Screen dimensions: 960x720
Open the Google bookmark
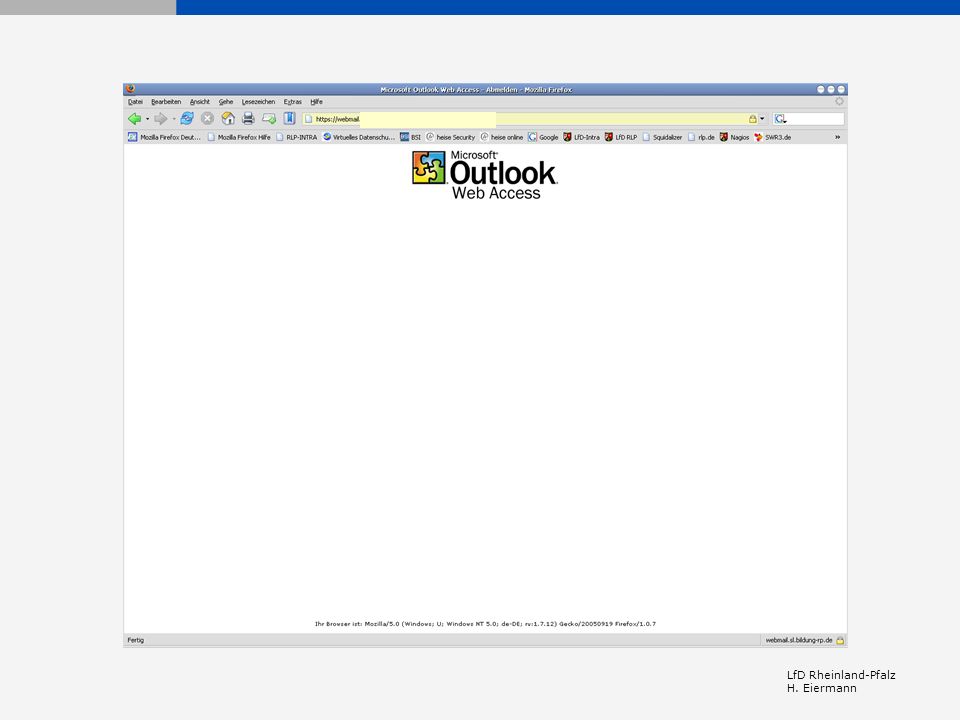click(x=543, y=137)
